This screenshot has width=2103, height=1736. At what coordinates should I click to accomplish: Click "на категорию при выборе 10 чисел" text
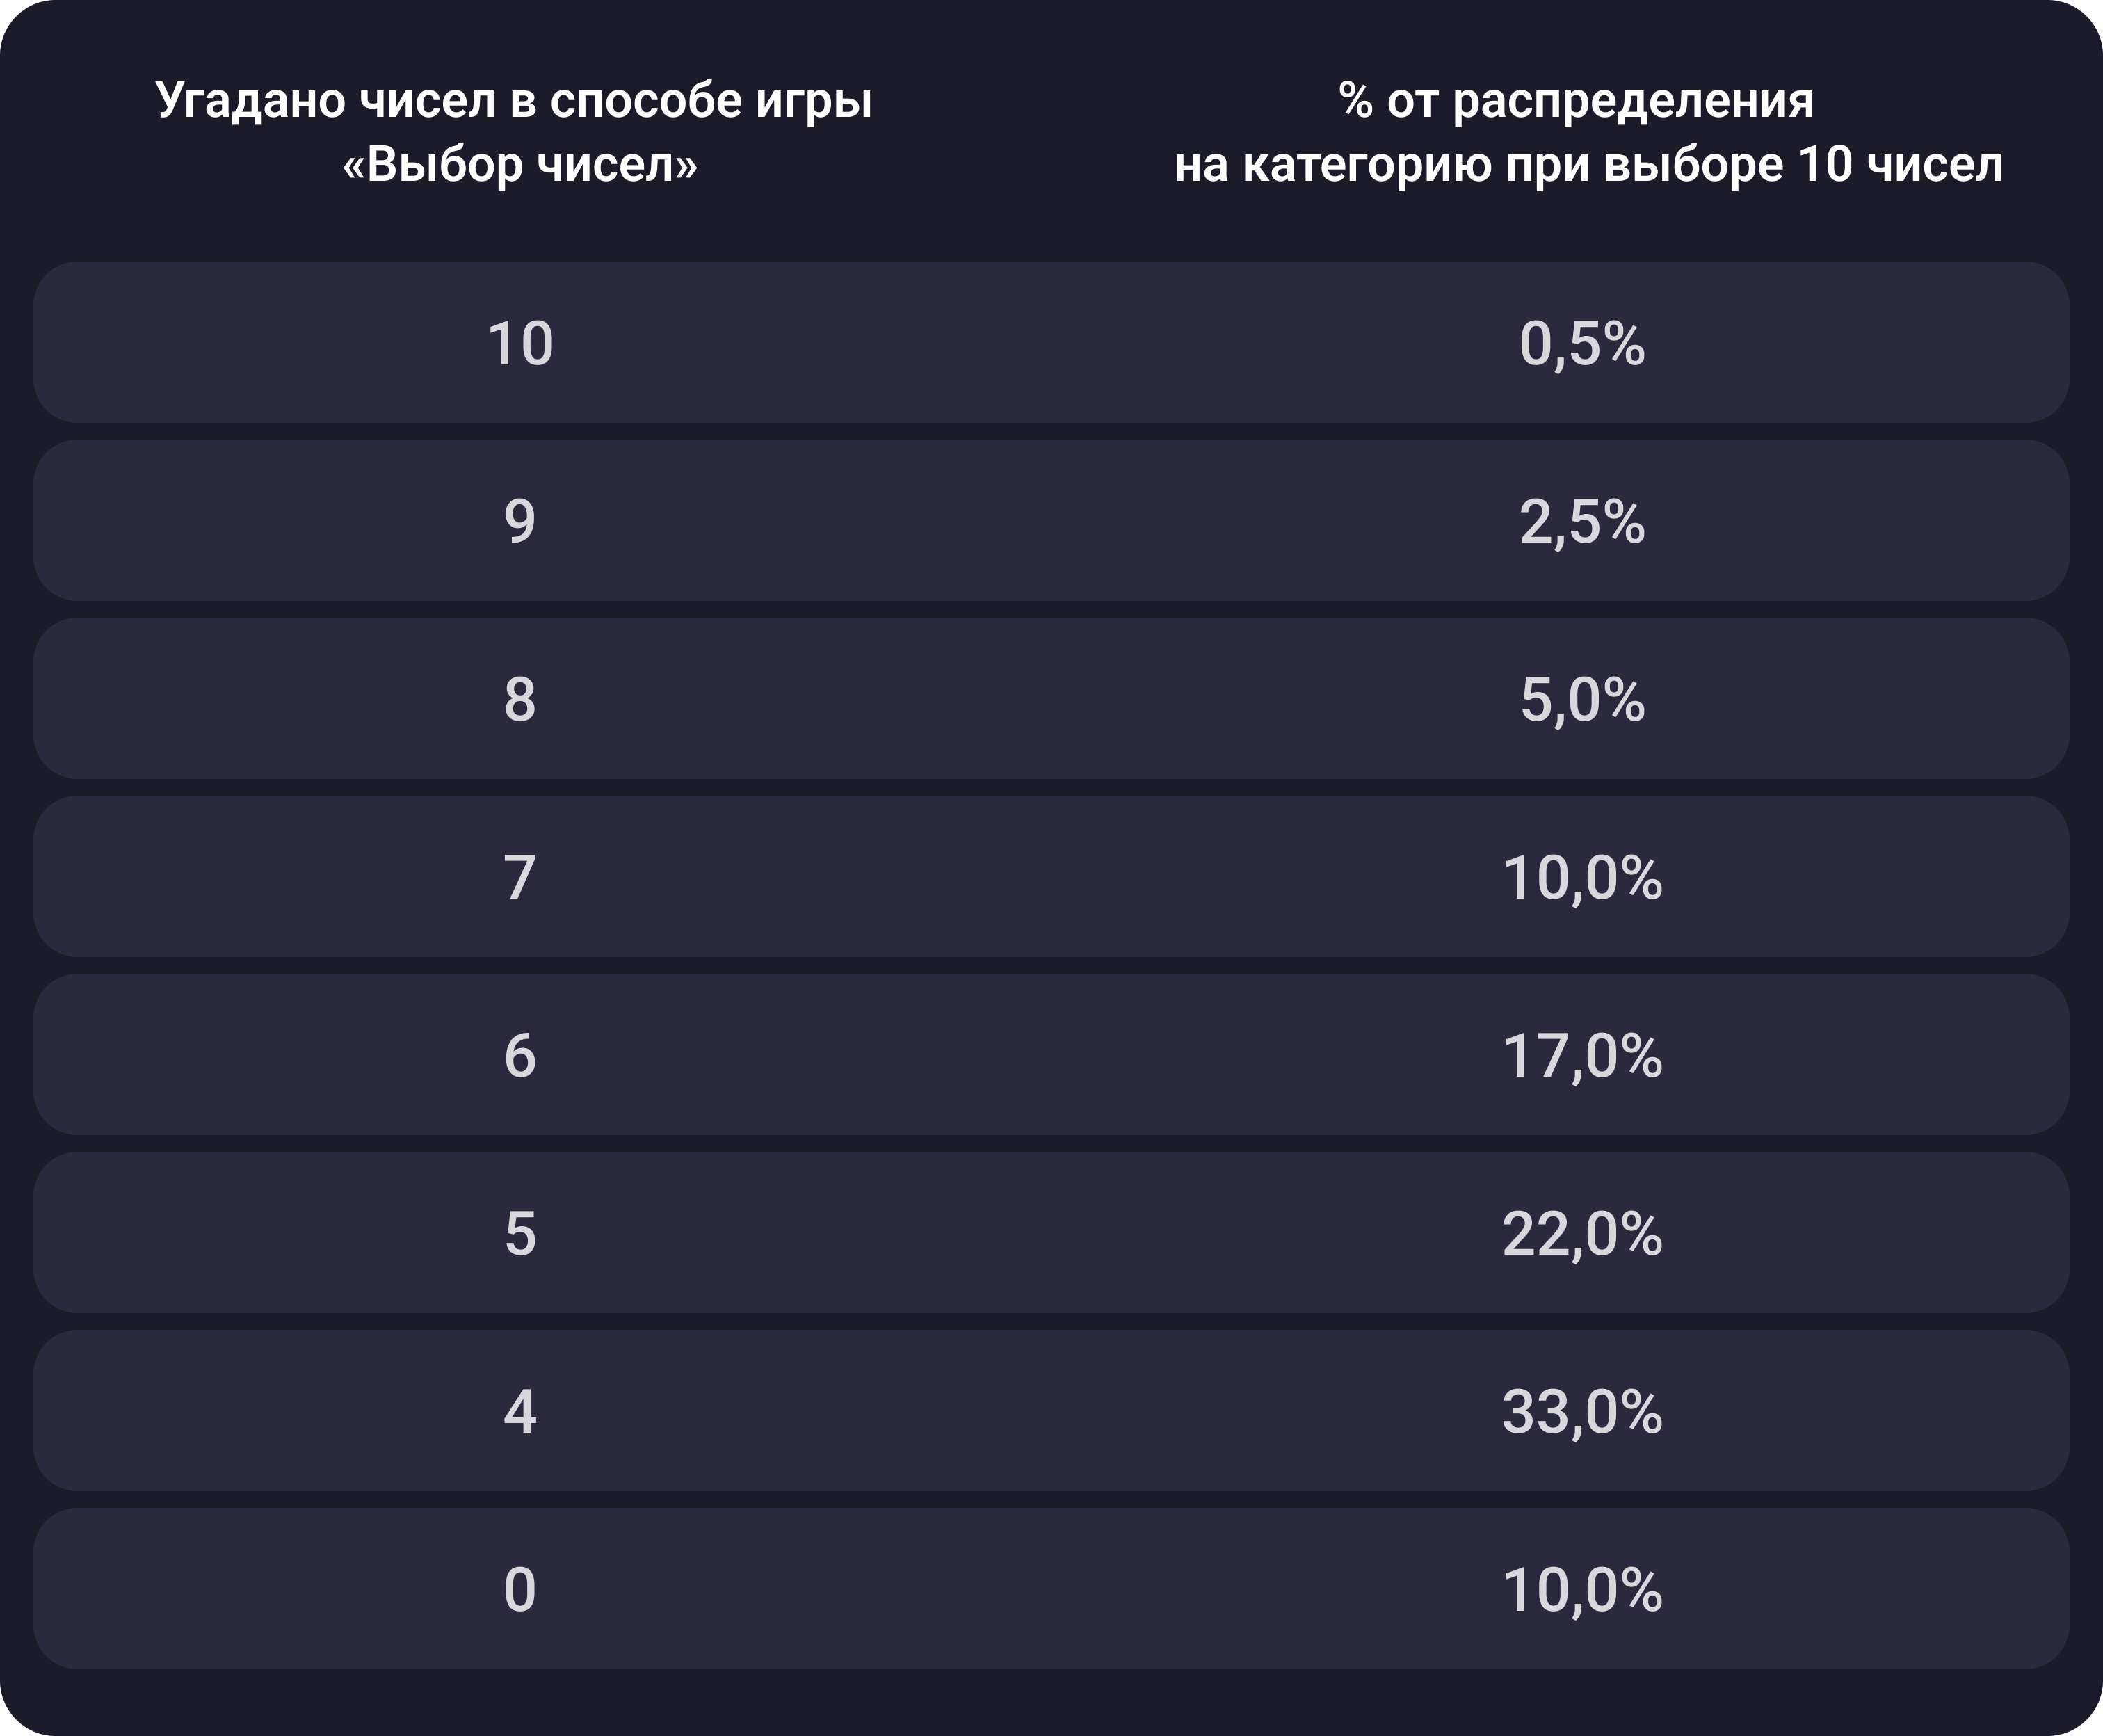(x=1588, y=165)
